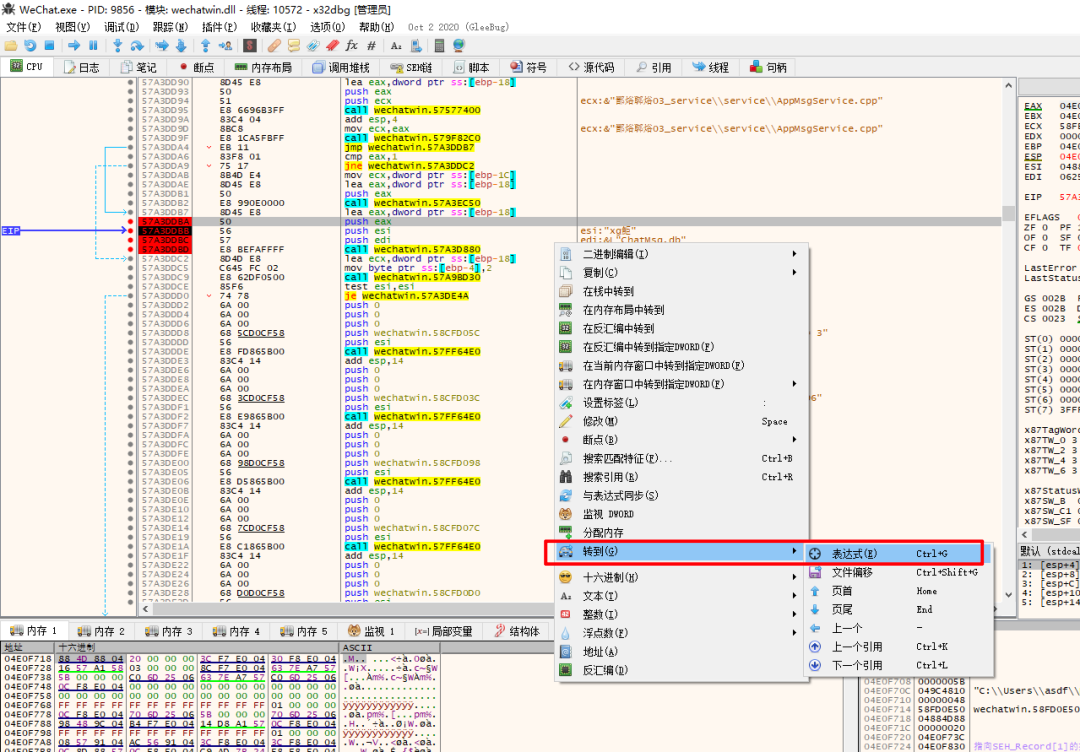Image resolution: width=1080 pixels, height=752 pixels.
Task: Toggle breakpoint bullet at address 57A3DDBA
Action: click(130, 222)
